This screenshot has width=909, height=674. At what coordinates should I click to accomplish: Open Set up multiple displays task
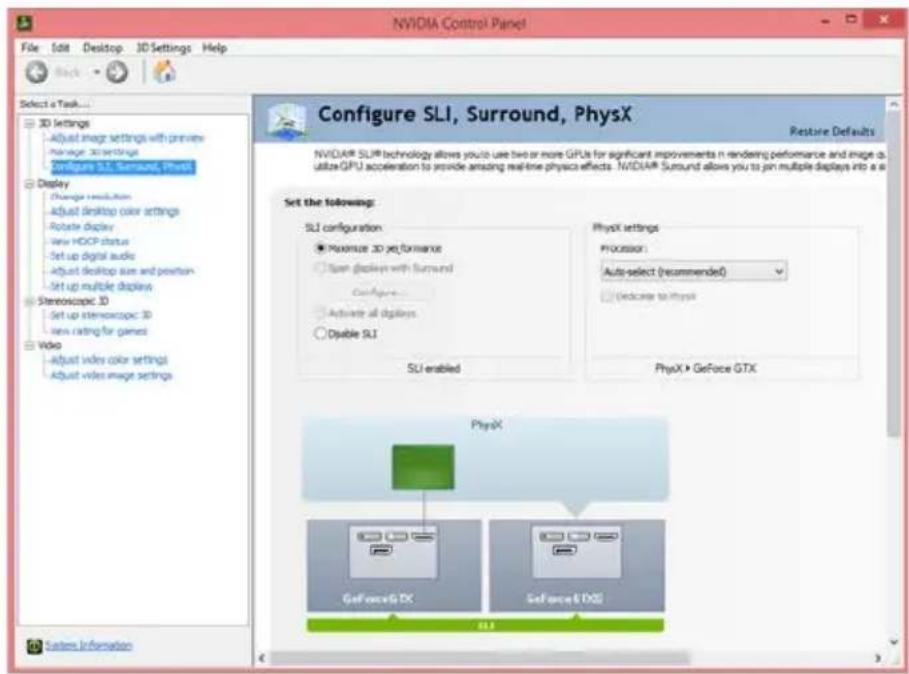tap(101, 286)
